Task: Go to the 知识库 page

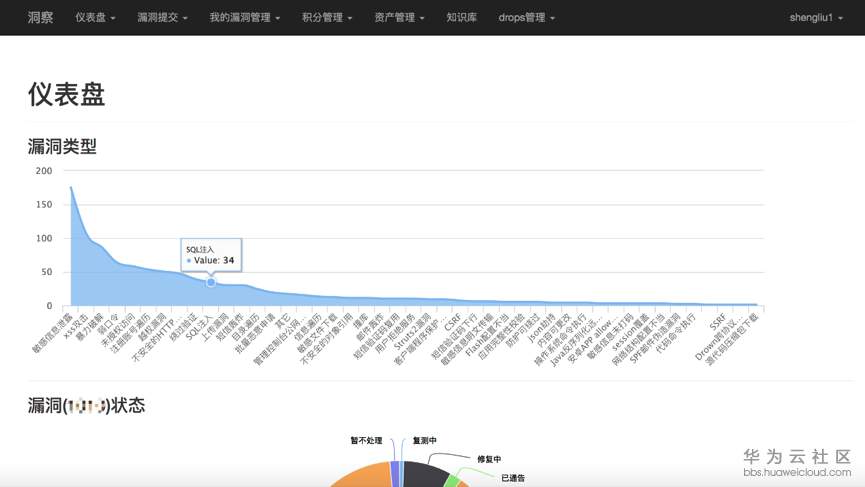Action: 461,18
